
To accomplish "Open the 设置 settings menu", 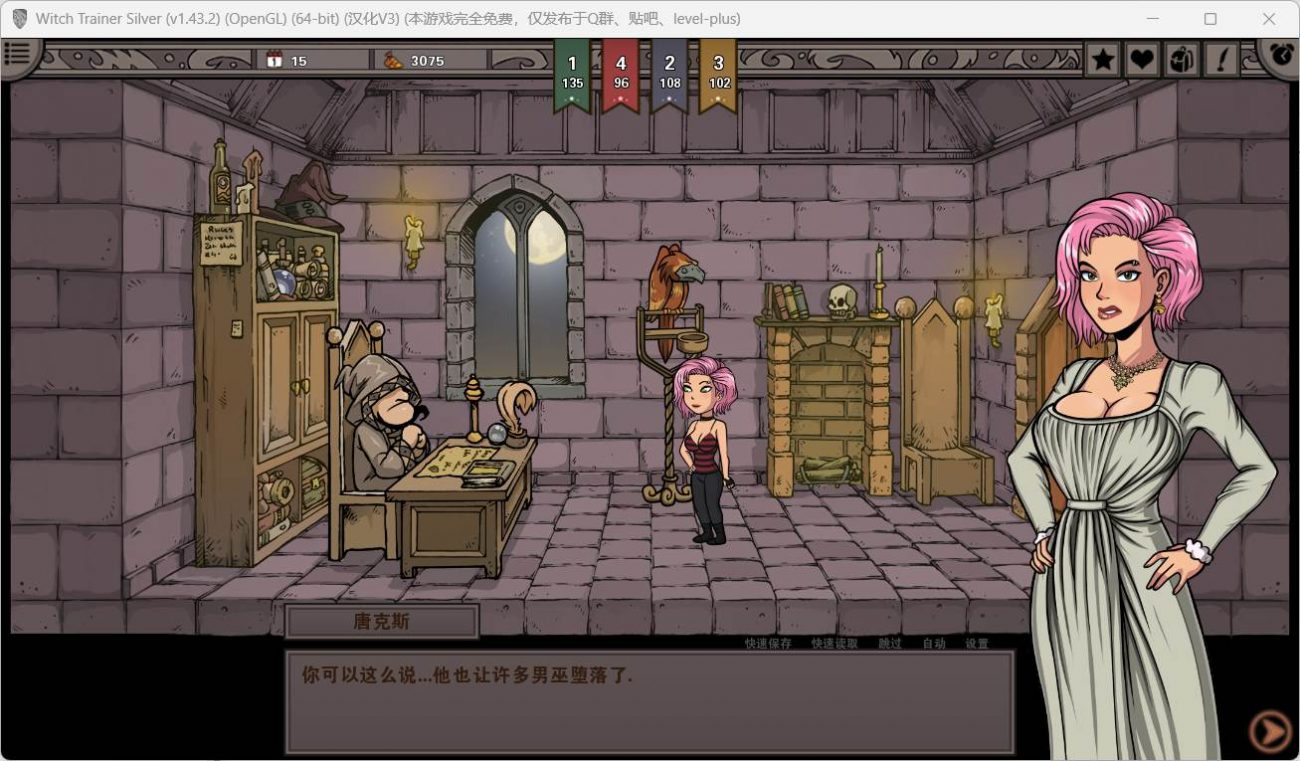I will [x=977, y=644].
